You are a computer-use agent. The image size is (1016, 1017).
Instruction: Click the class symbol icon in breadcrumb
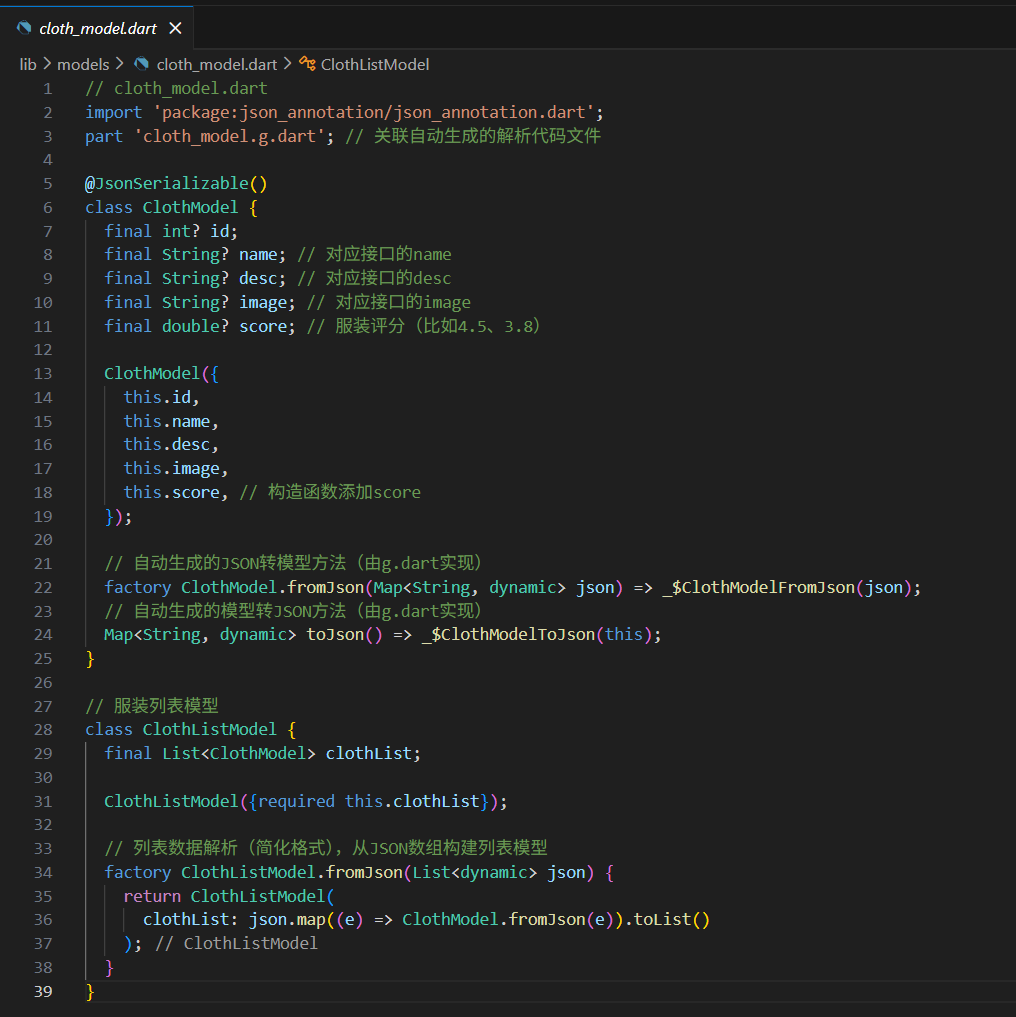pyautogui.click(x=308, y=64)
